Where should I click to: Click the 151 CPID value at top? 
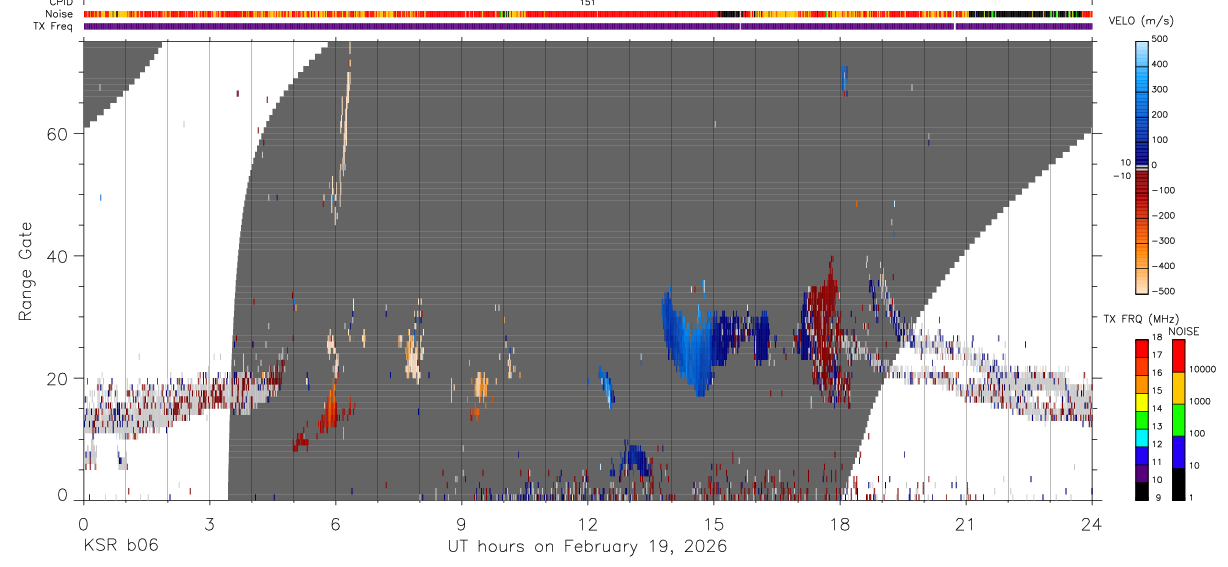click(x=588, y=3)
